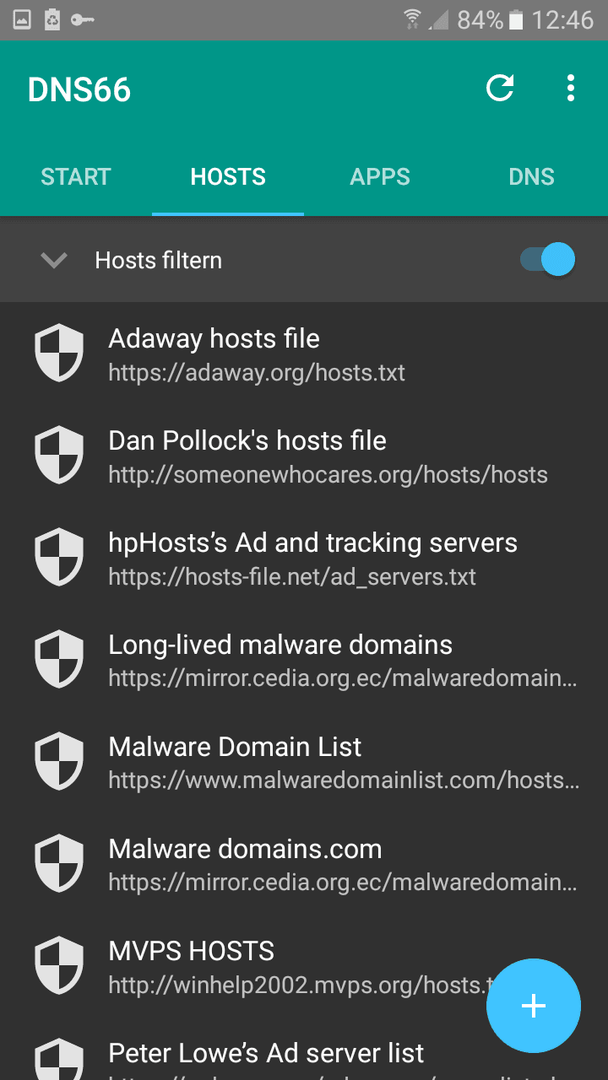Tap the VPN key status bar icon
The width and height of the screenshot is (608, 1080).
click(x=82, y=20)
